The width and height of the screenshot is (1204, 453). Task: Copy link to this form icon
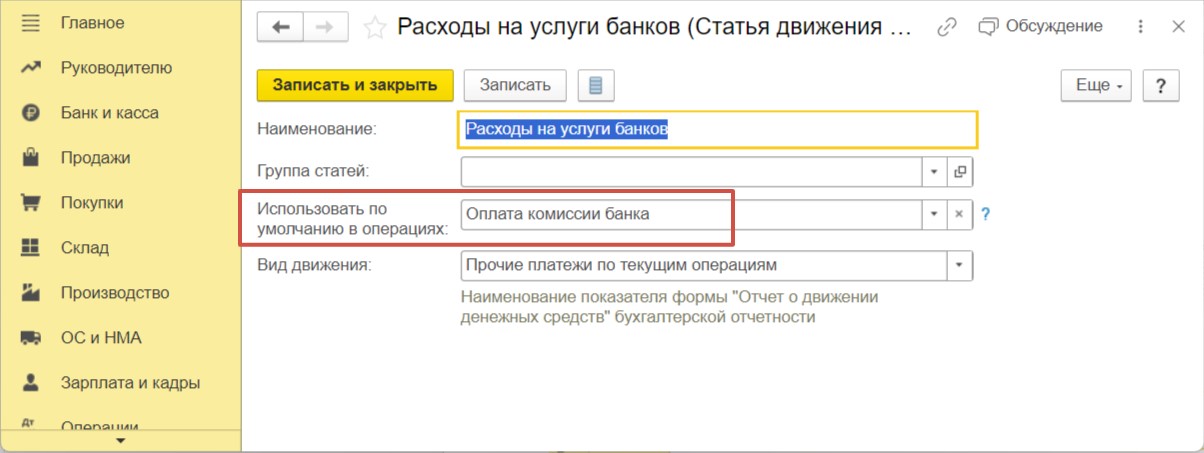(x=946, y=27)
